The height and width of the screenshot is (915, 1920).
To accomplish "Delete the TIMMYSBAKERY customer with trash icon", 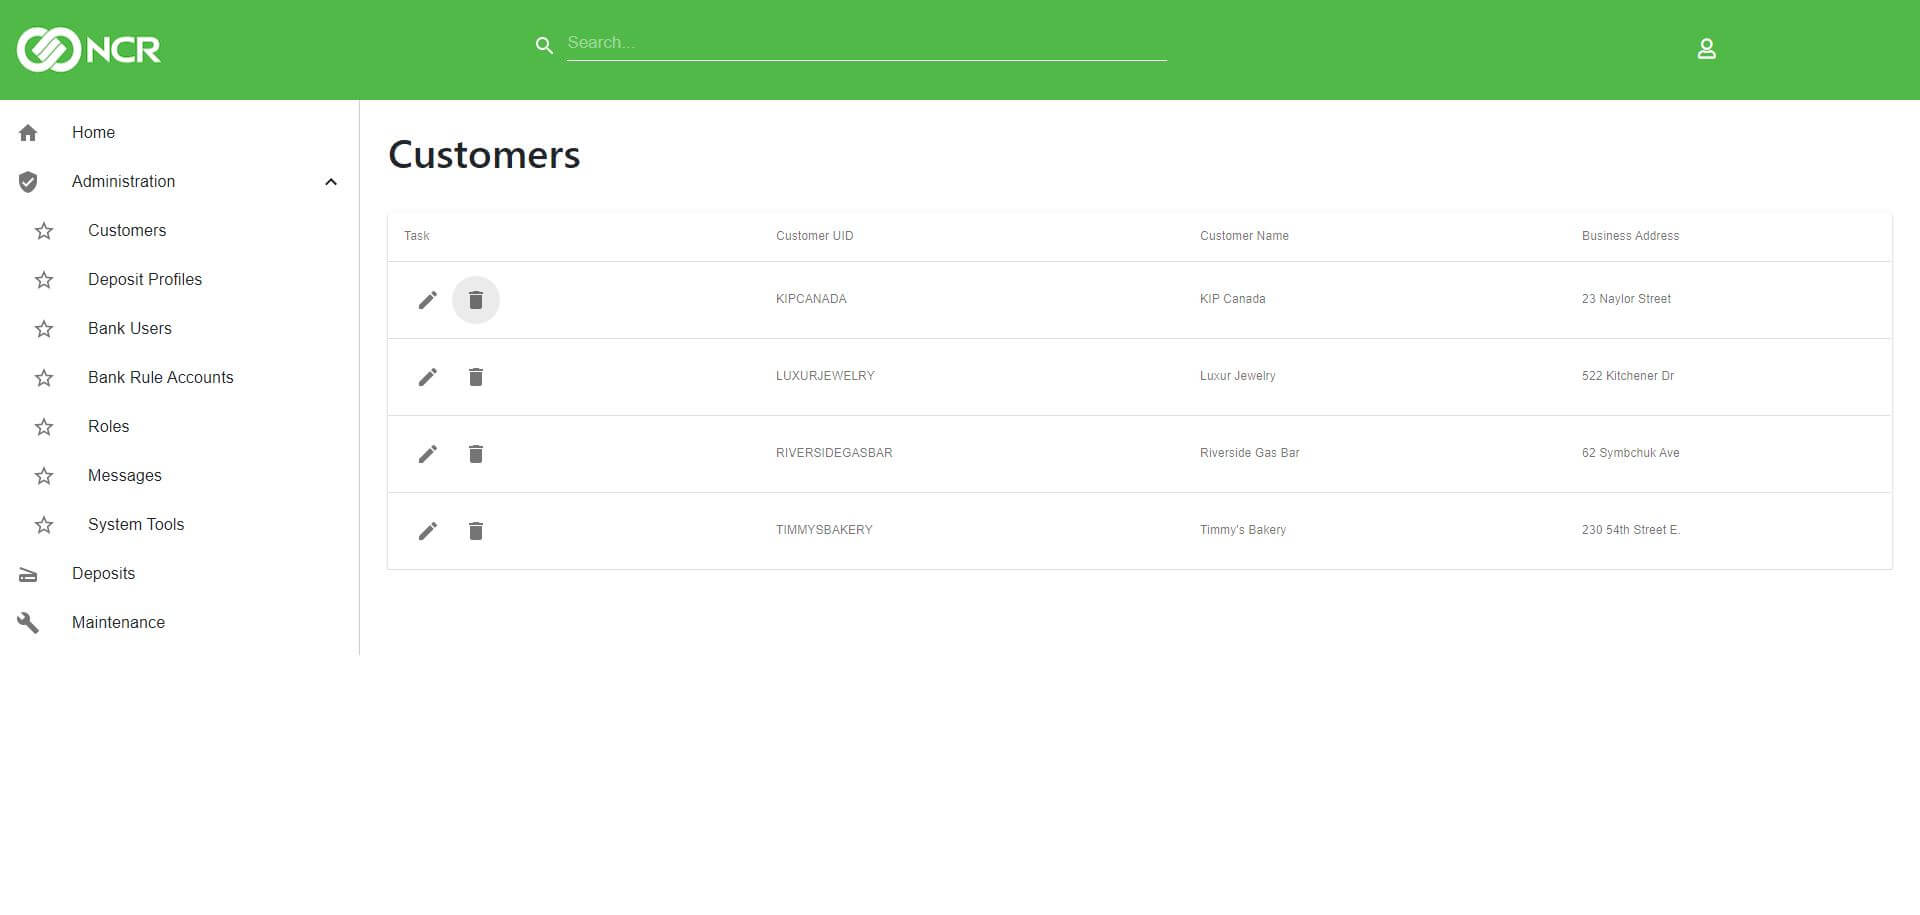I will 476,531.
